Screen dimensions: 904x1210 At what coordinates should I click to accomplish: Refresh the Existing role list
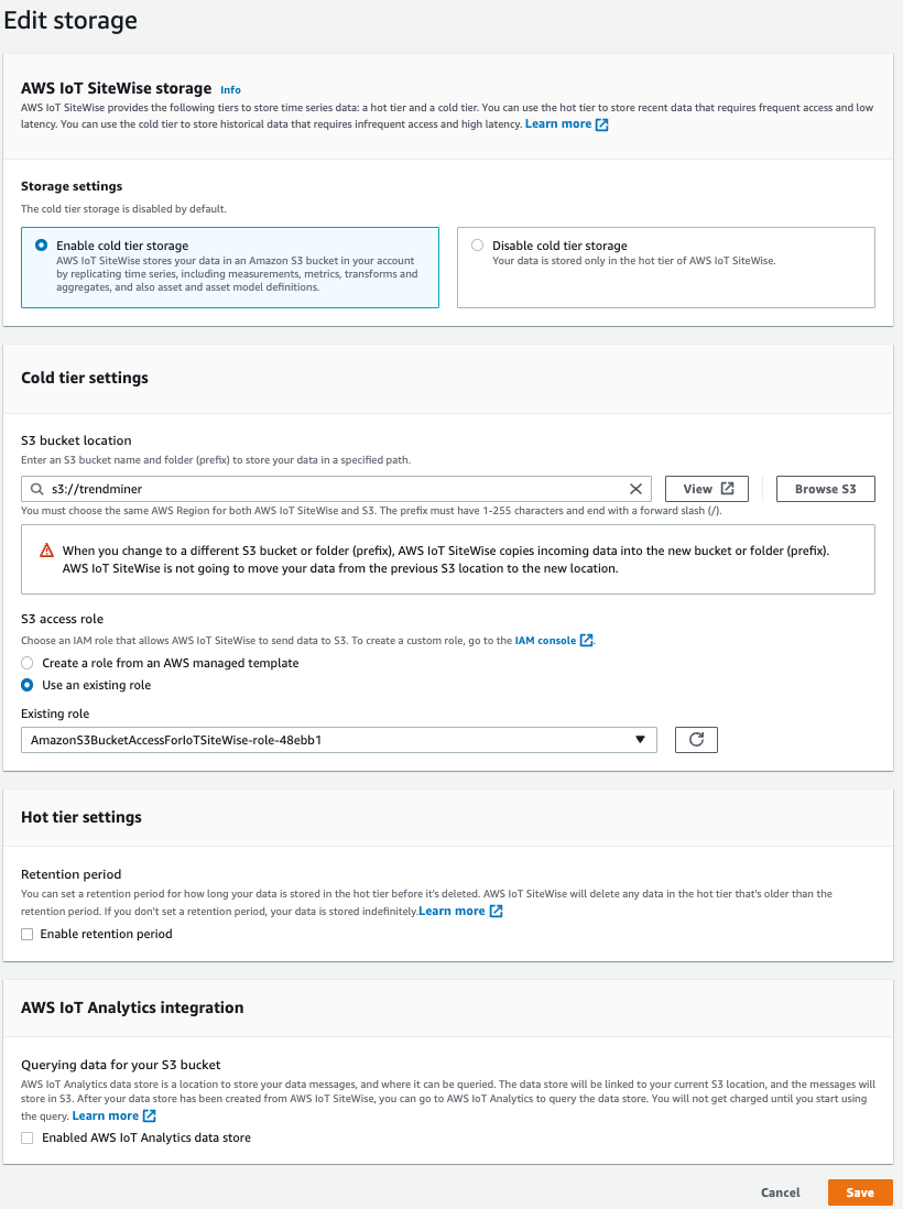tap(696, 740)
